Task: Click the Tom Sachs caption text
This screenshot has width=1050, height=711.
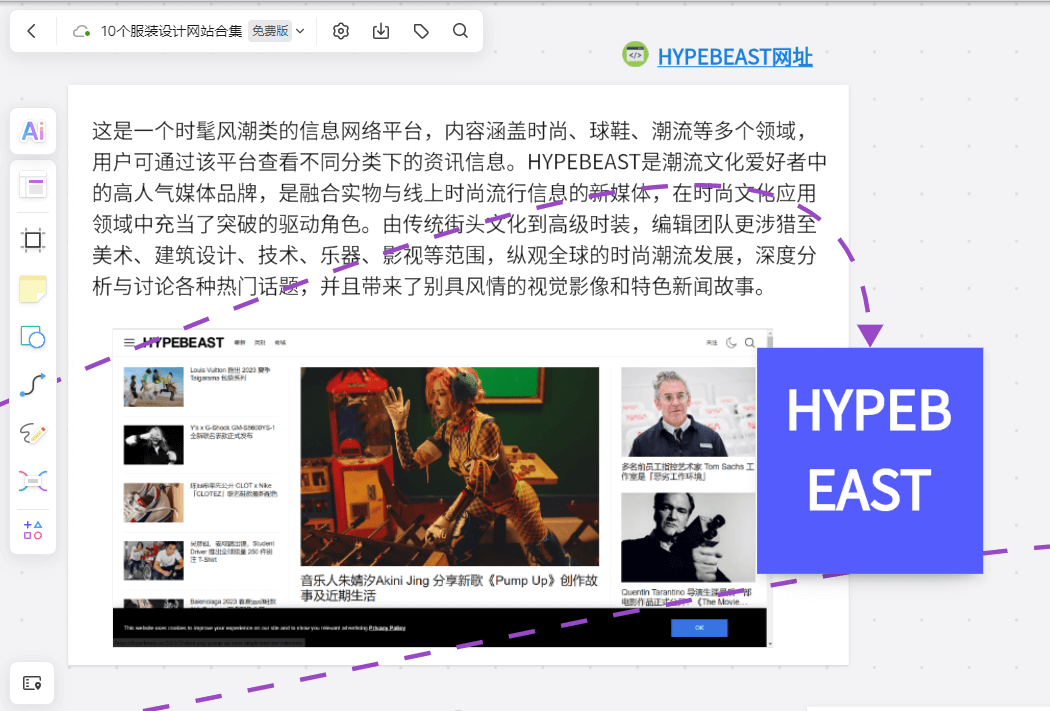Action: 688,471
